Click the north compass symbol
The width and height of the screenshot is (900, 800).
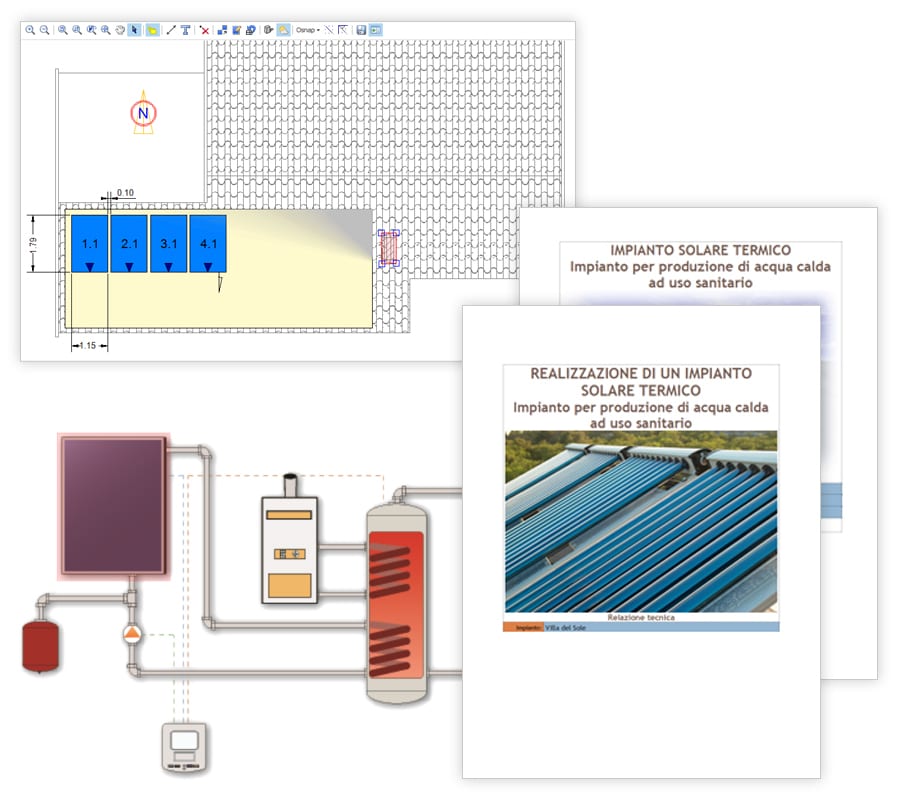(143, 112)
